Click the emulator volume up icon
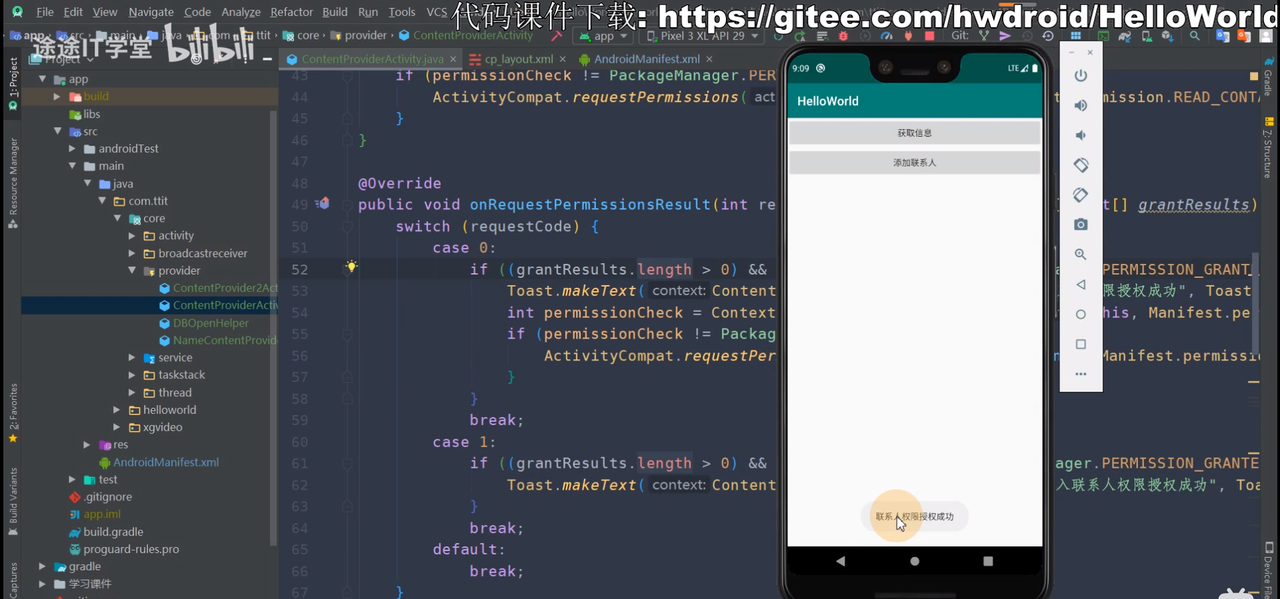 coord(1080,106)
